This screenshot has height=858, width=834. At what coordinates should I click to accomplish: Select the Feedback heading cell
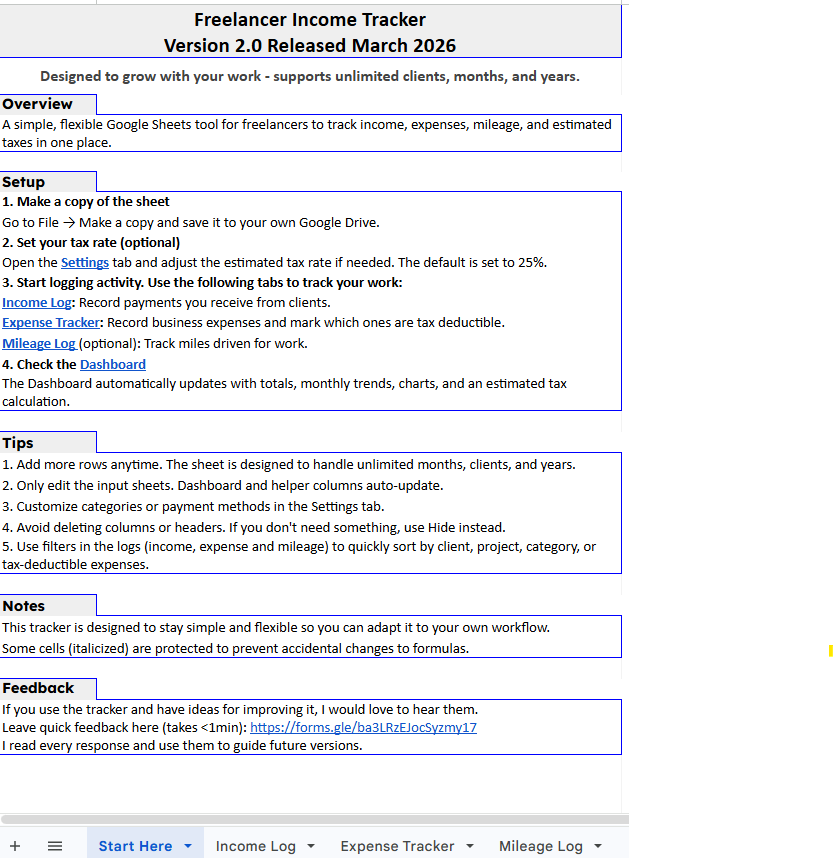point(48,688)
